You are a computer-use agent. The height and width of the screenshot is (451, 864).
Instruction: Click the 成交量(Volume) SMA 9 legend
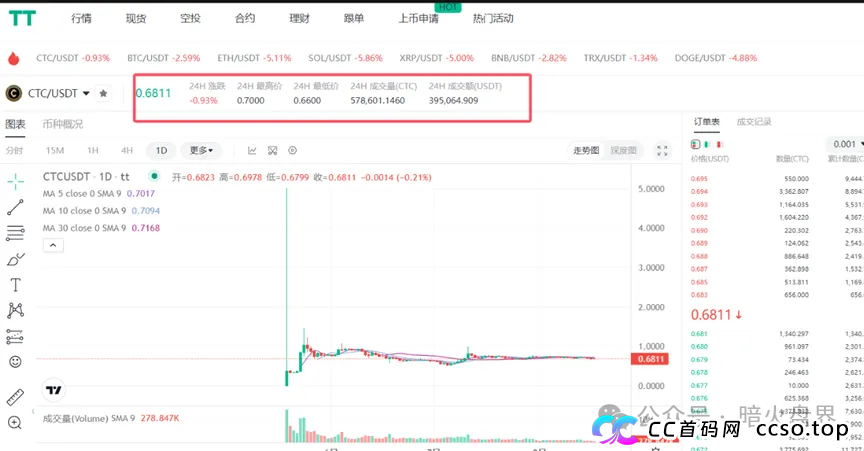pyautogui.click(x=111, y=418)
